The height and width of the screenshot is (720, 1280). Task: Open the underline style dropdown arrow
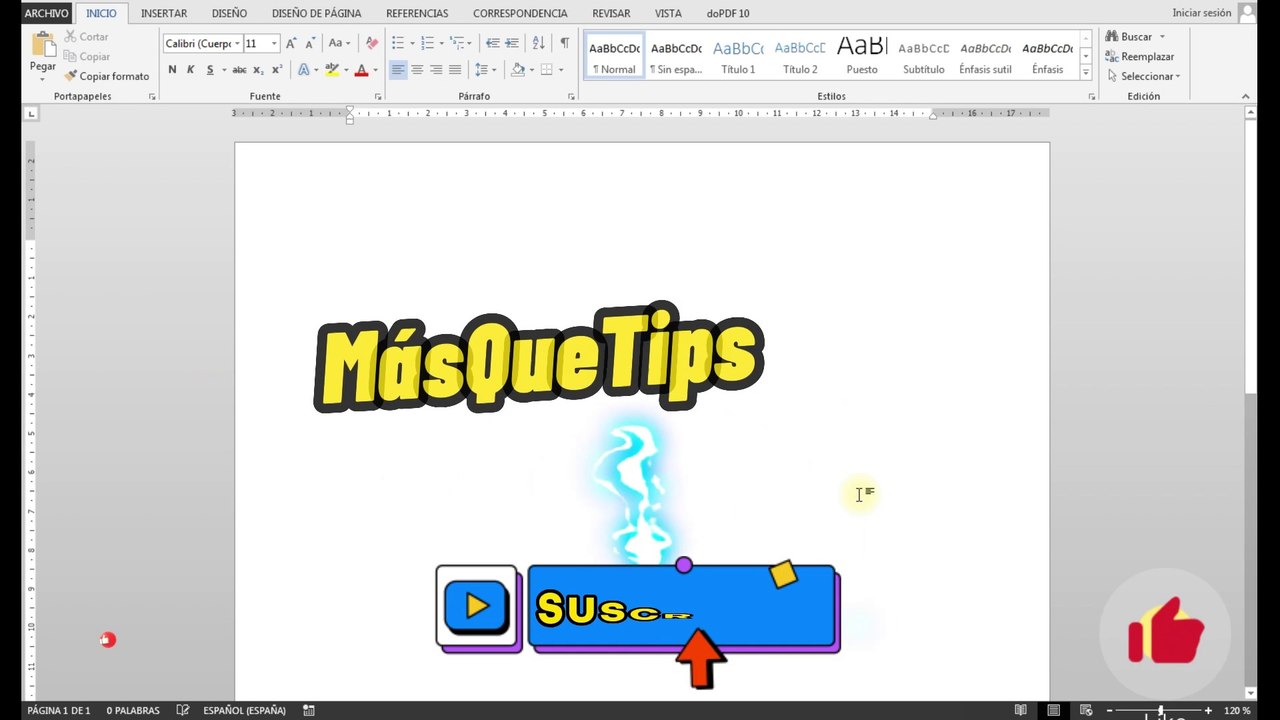coord(222,70)
